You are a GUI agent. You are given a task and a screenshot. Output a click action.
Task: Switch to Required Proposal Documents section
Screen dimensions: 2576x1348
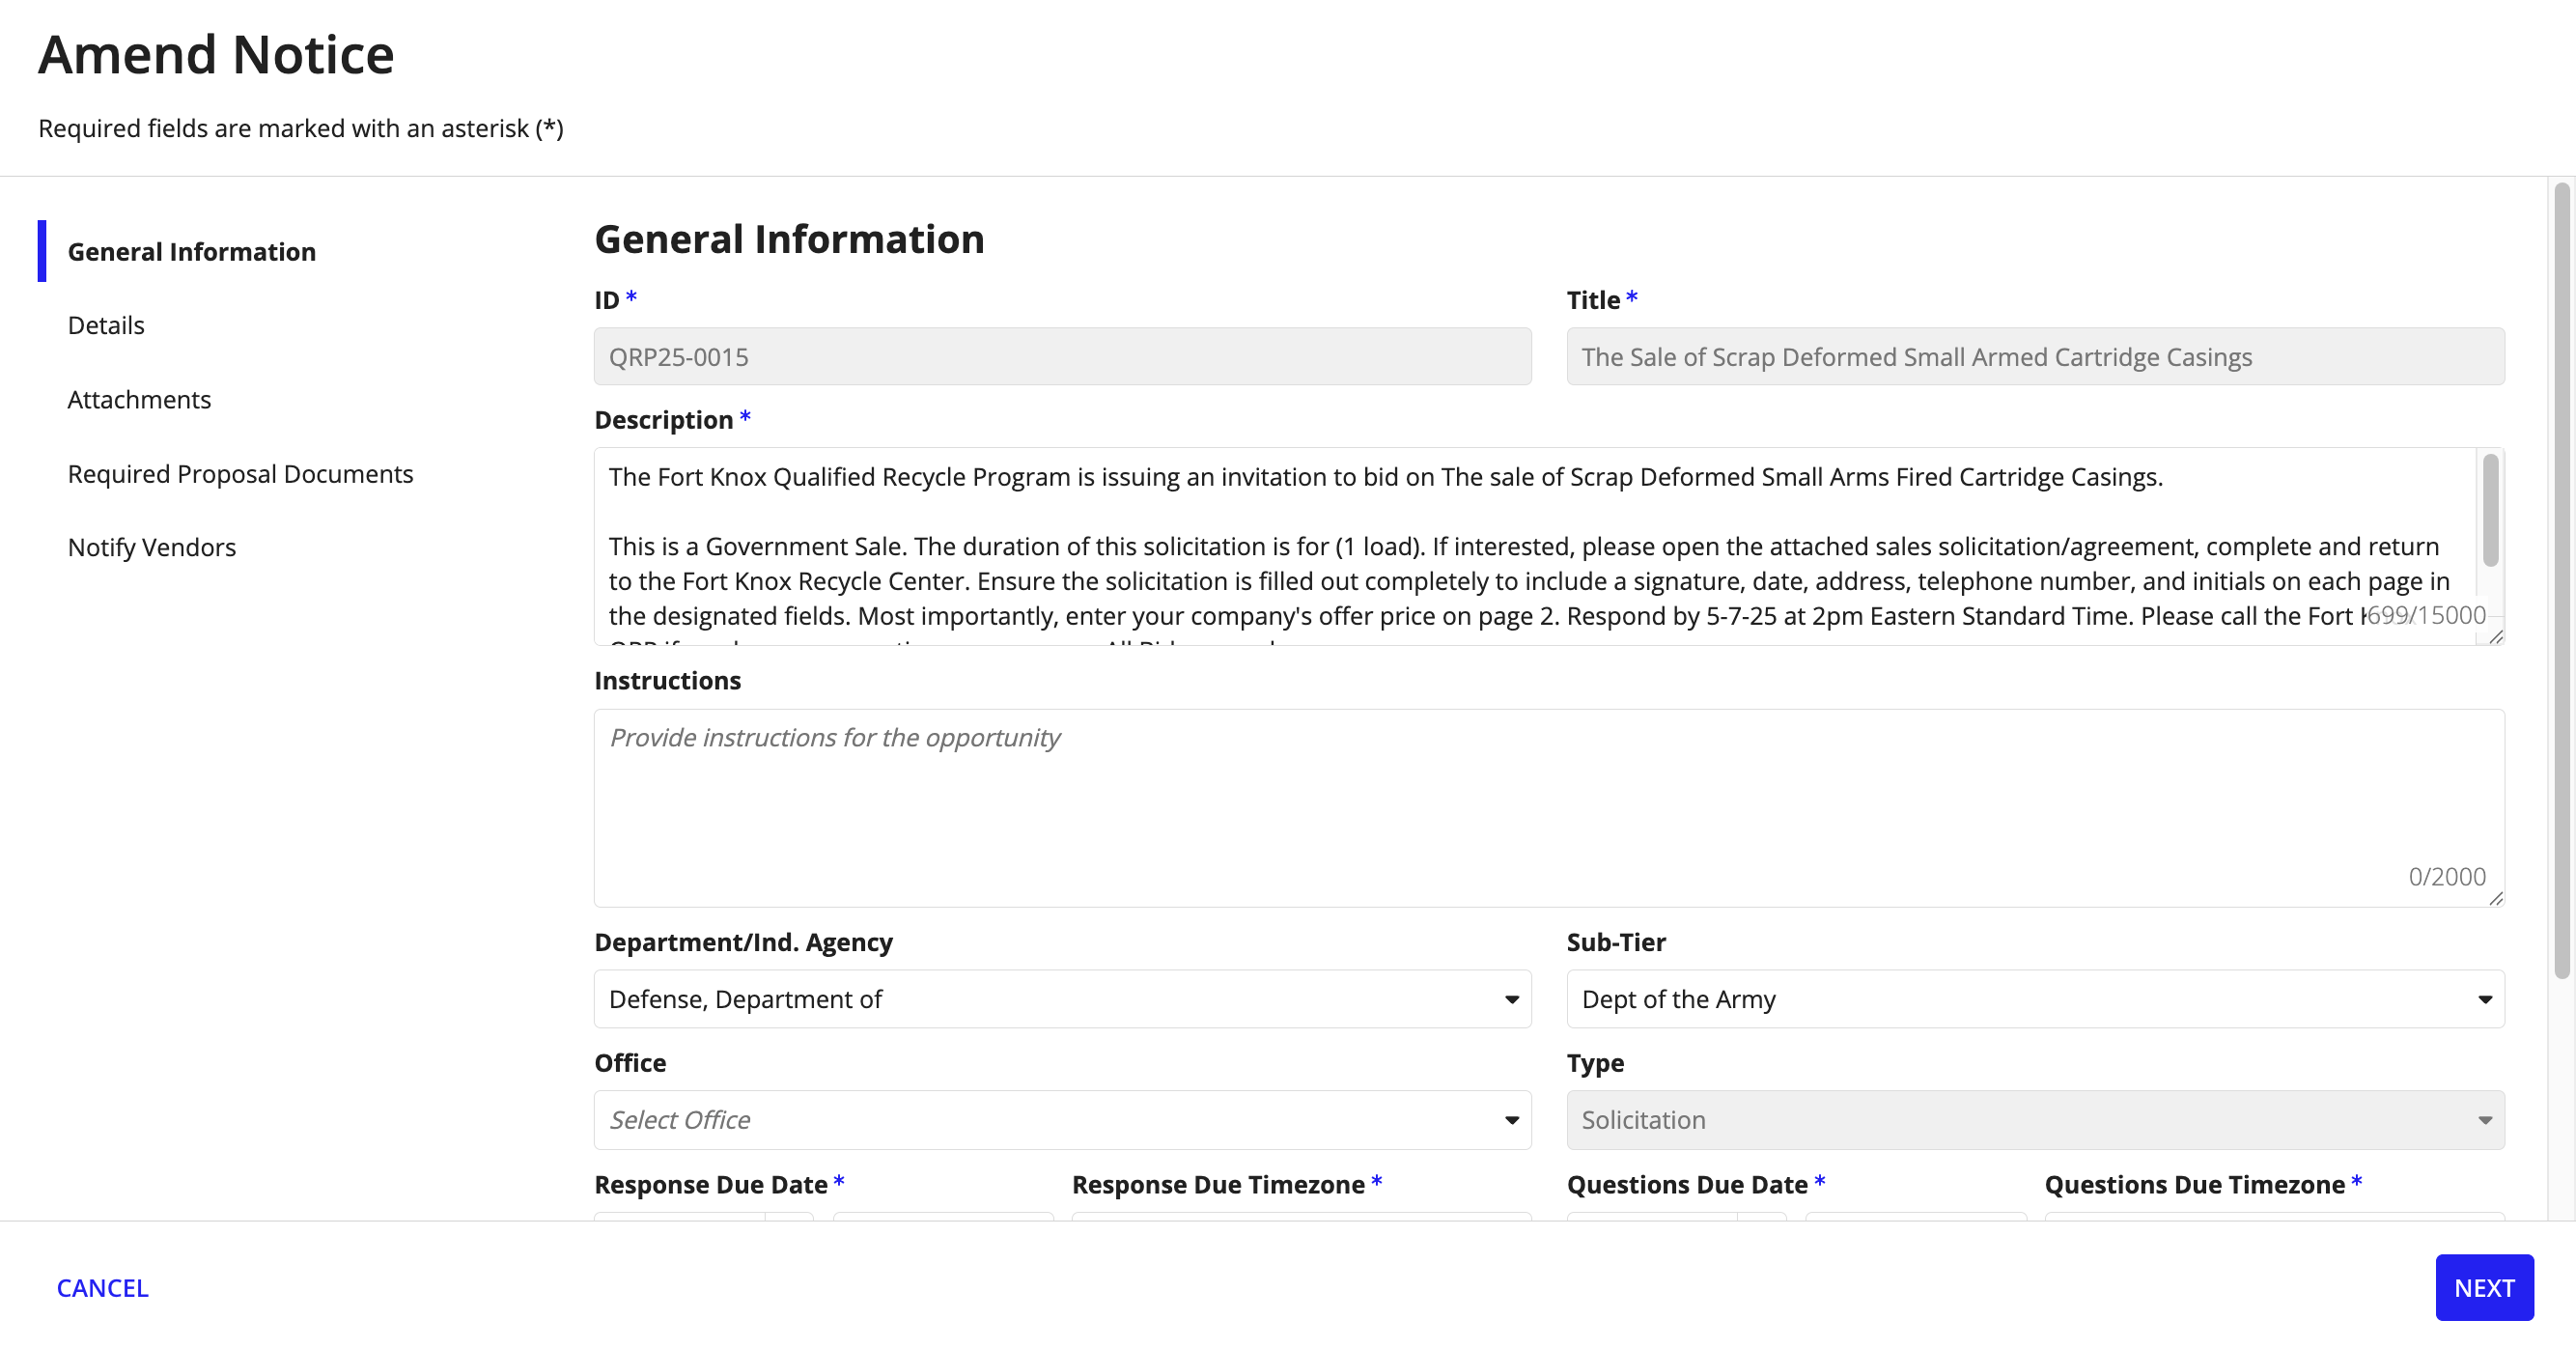[x=240, y=473]
